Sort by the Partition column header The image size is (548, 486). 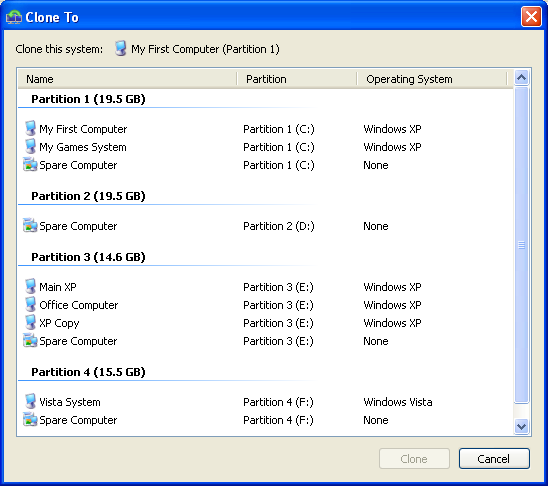coord(297,79)
